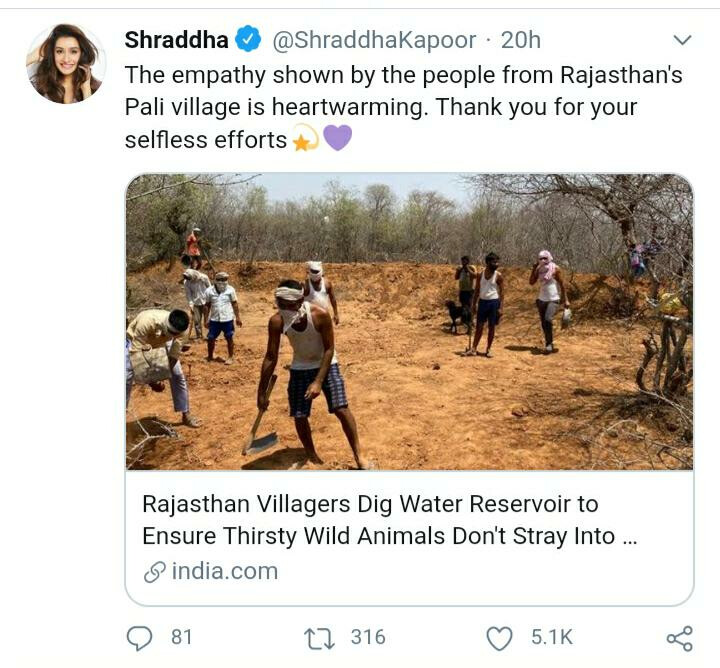Tap the share icon below the tweet

click(679, 638)
